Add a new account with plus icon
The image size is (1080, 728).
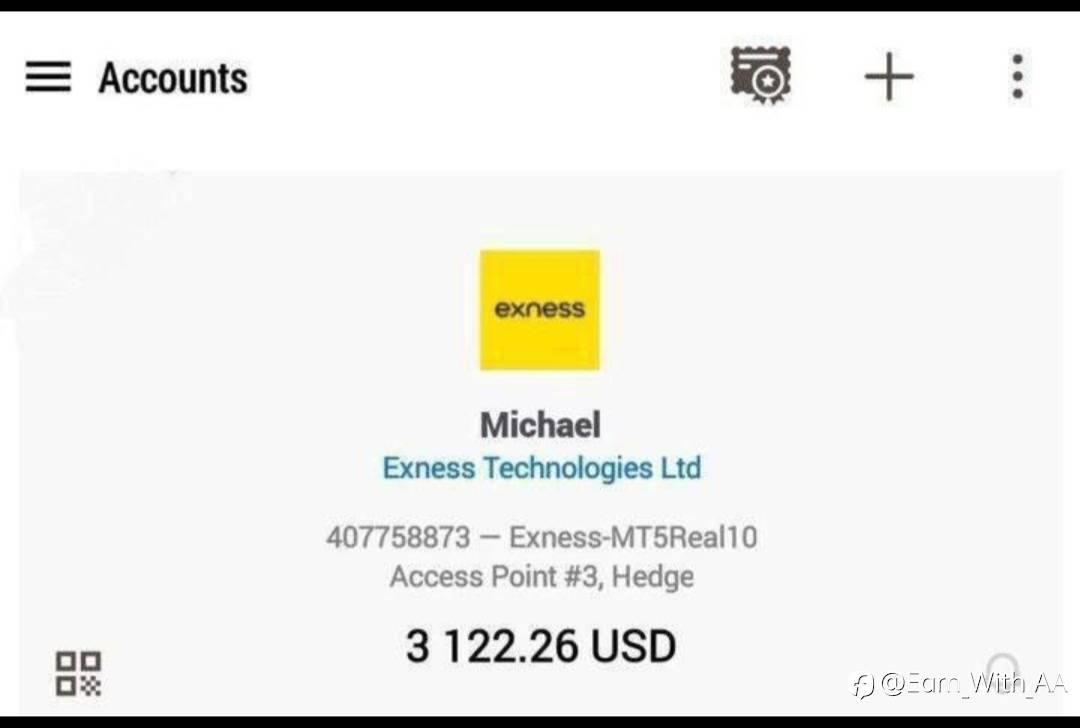tap(889, 76)
